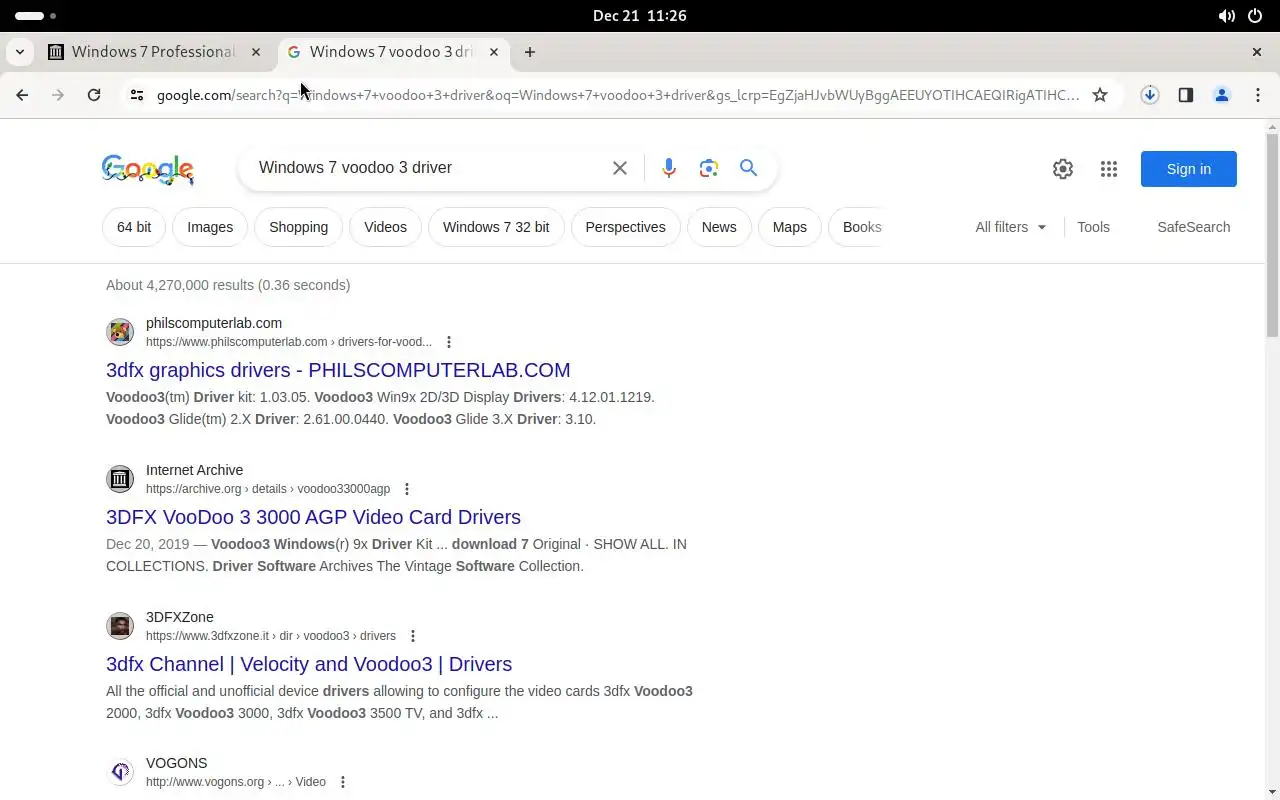Image resolution: width=1280 pixels, height=800 pixels.
Task: Open more options for Internet Archive result
Action: [407, 489]
